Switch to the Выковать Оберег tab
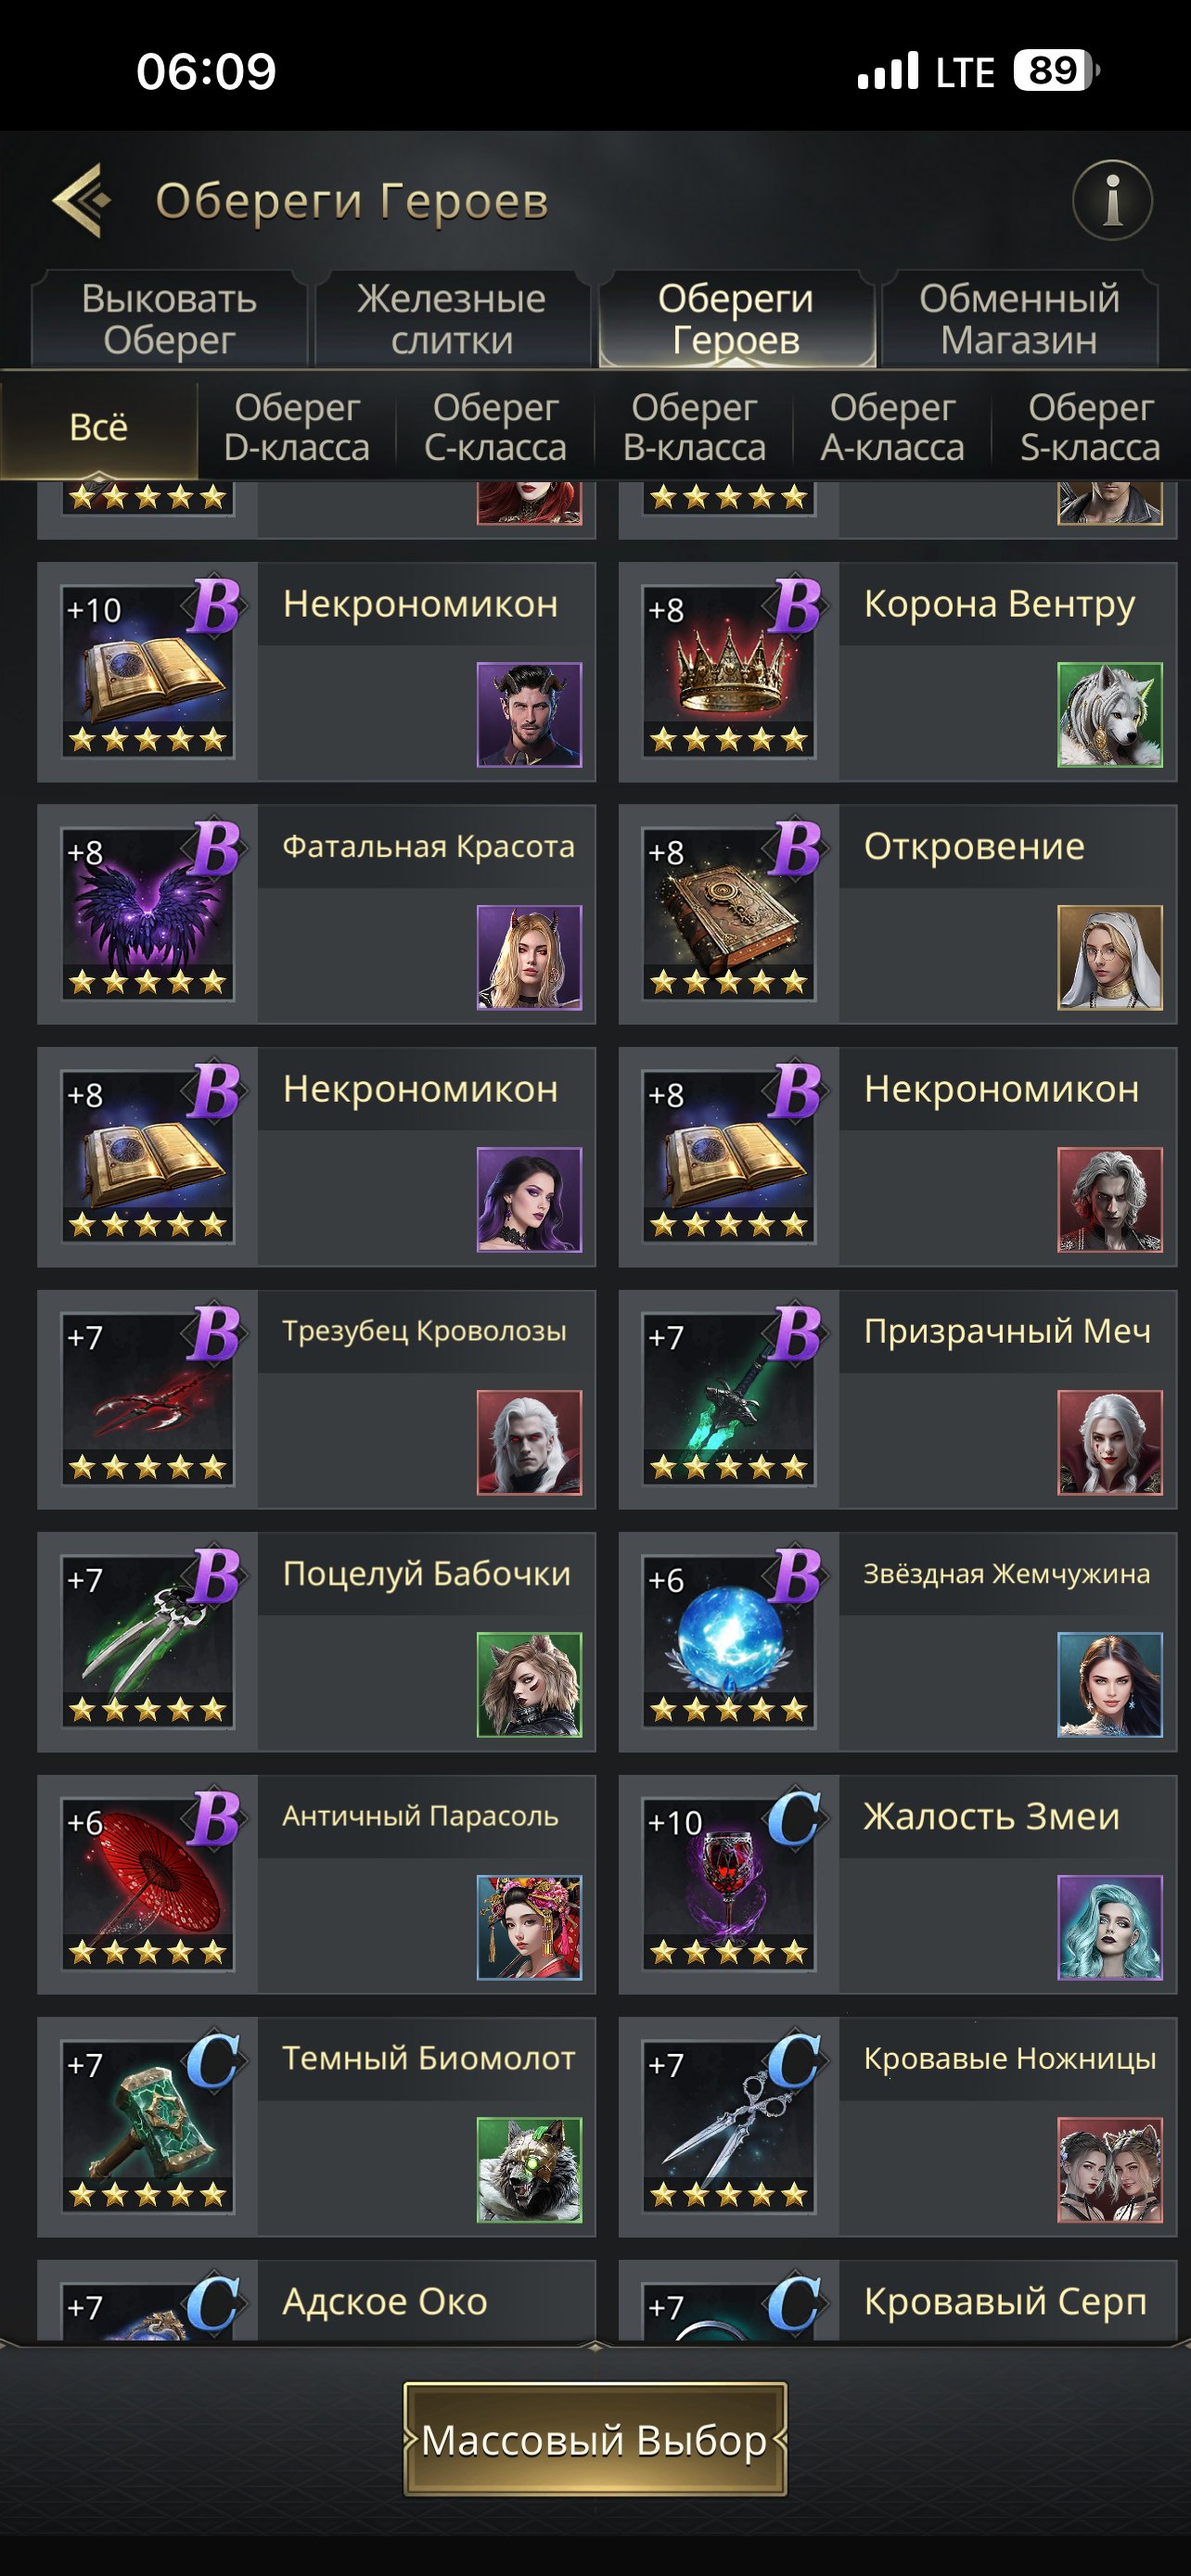This screenshot has width=1191, height=2576. 169,319
